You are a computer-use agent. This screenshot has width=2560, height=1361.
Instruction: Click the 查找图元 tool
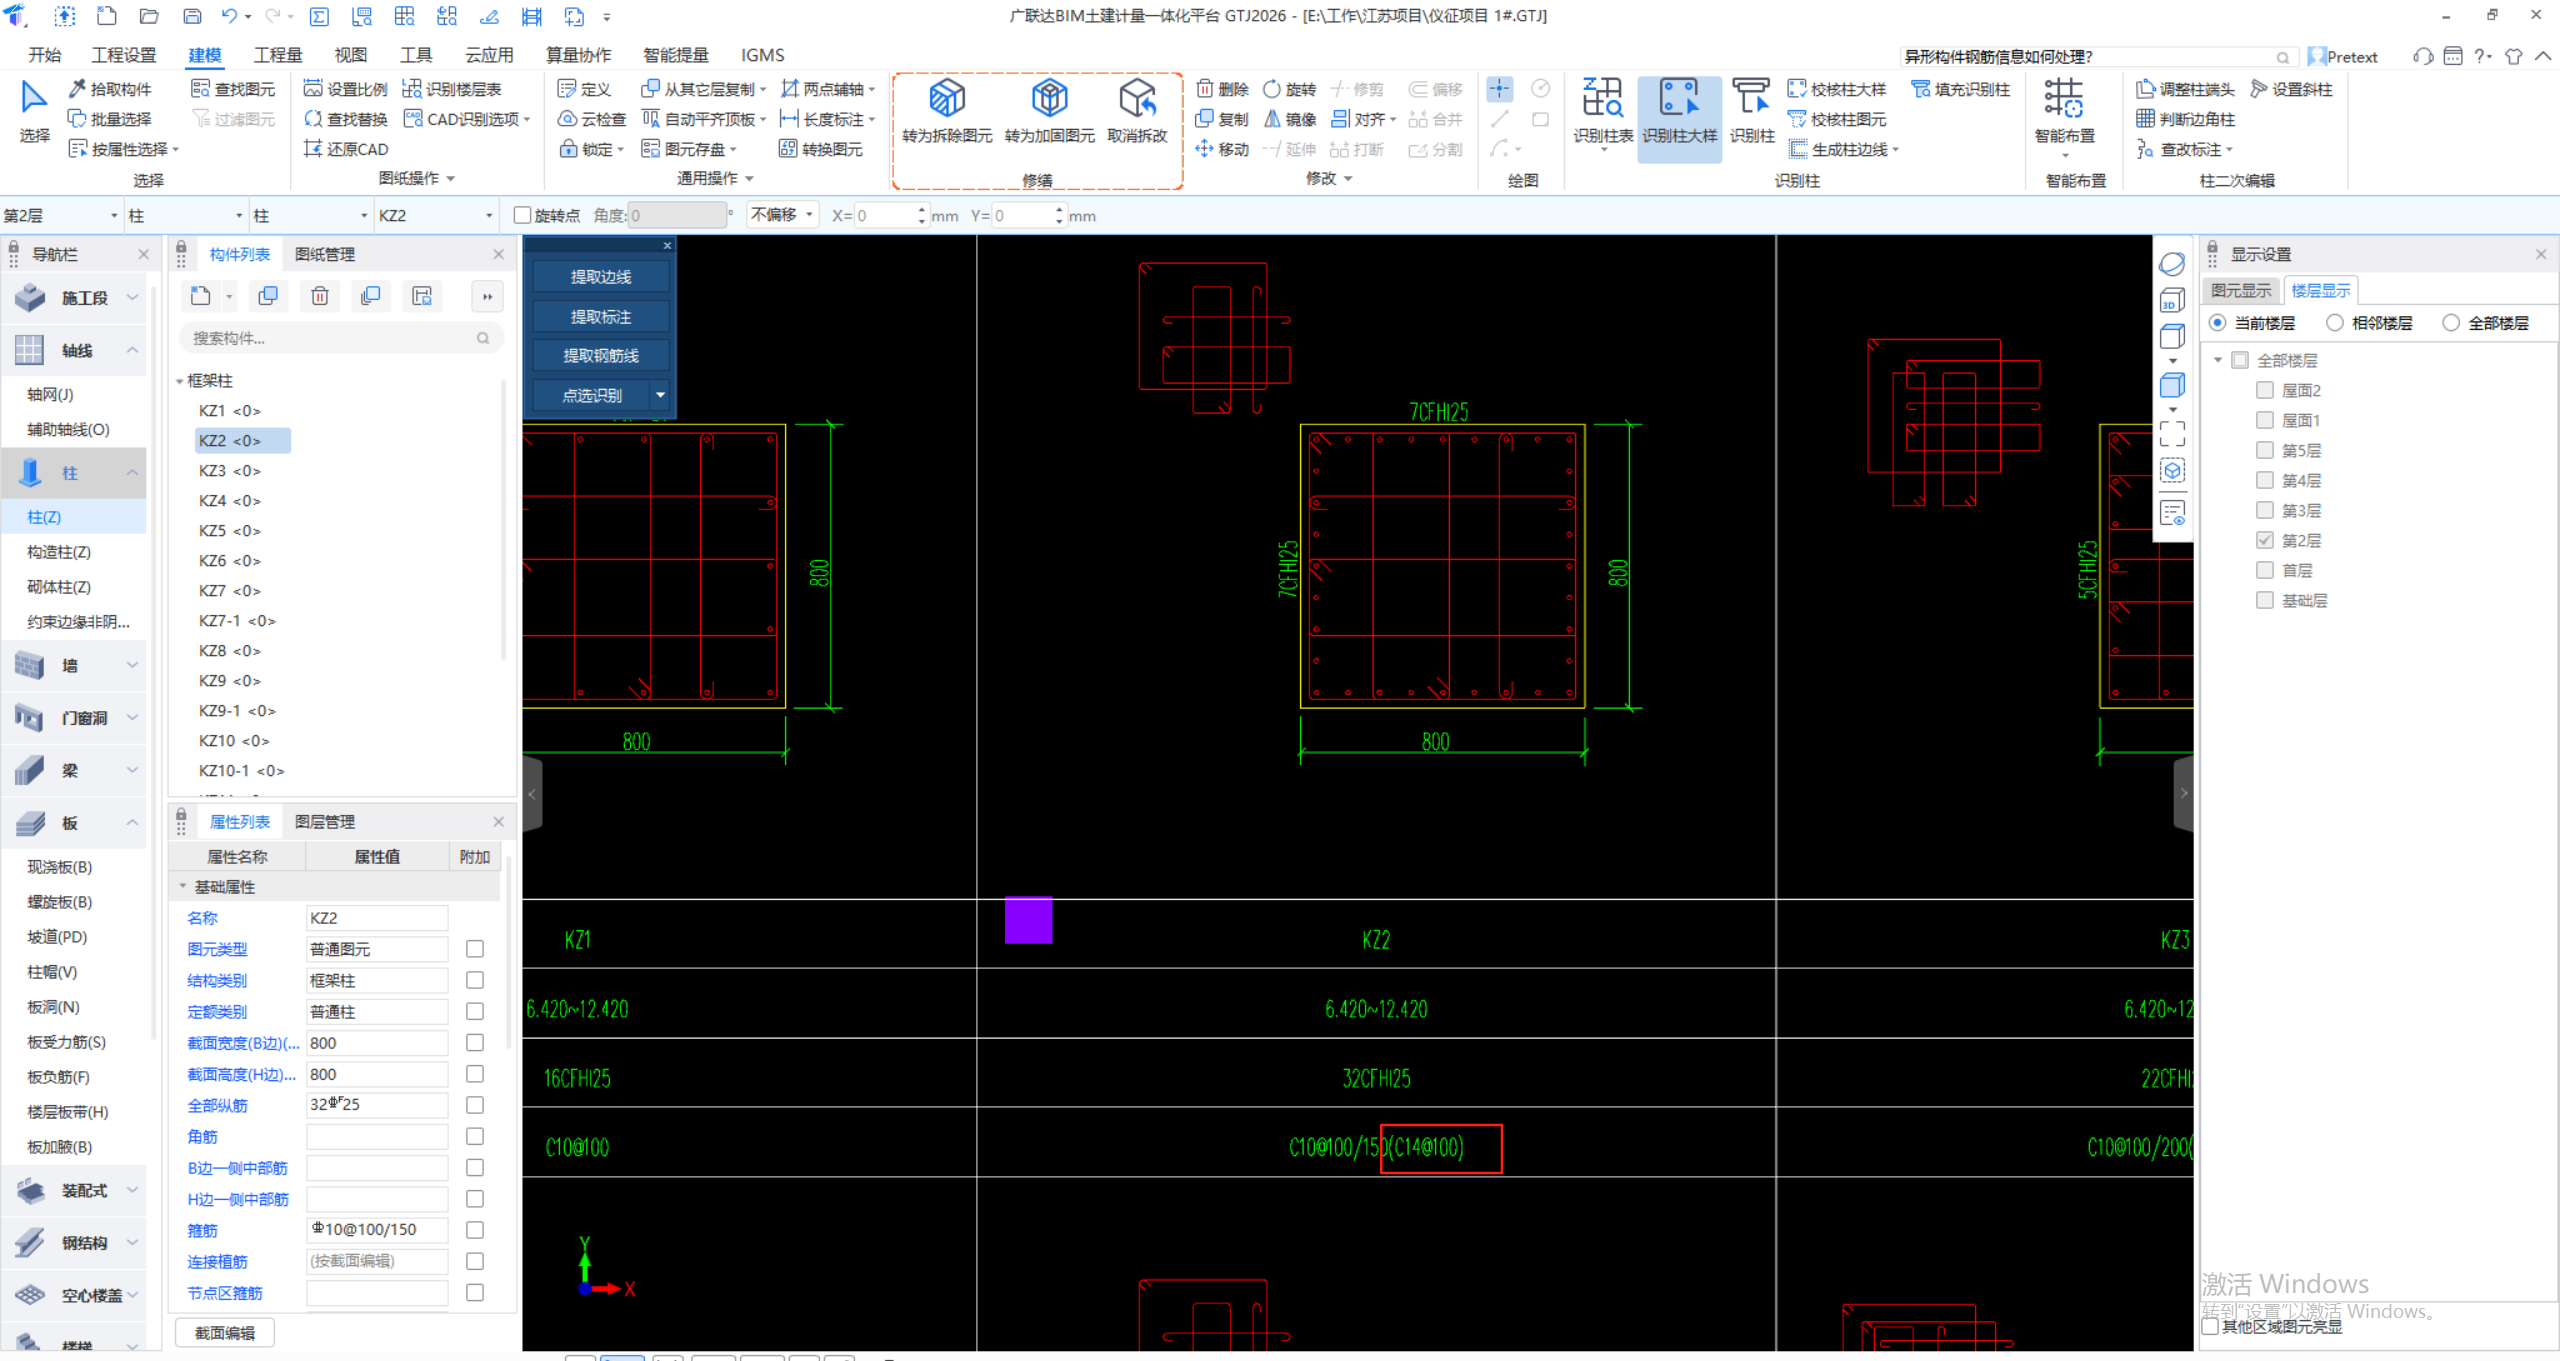233,89
